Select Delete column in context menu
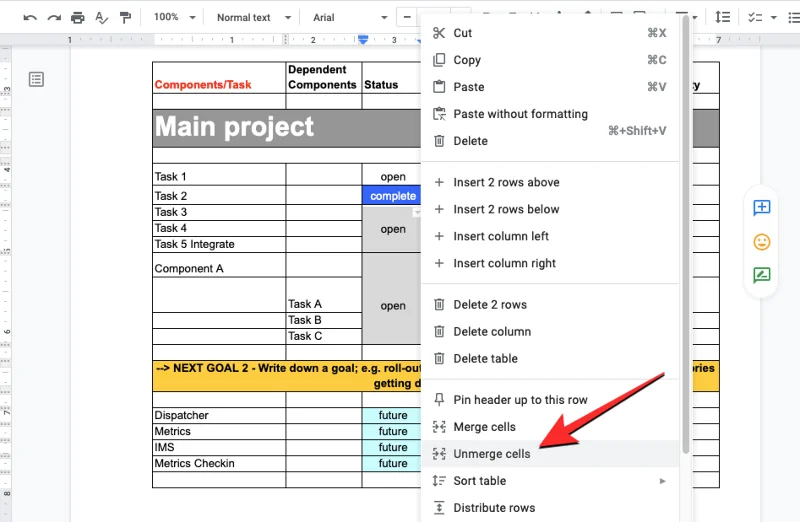The image size is (800, 522). coord(492,332)
